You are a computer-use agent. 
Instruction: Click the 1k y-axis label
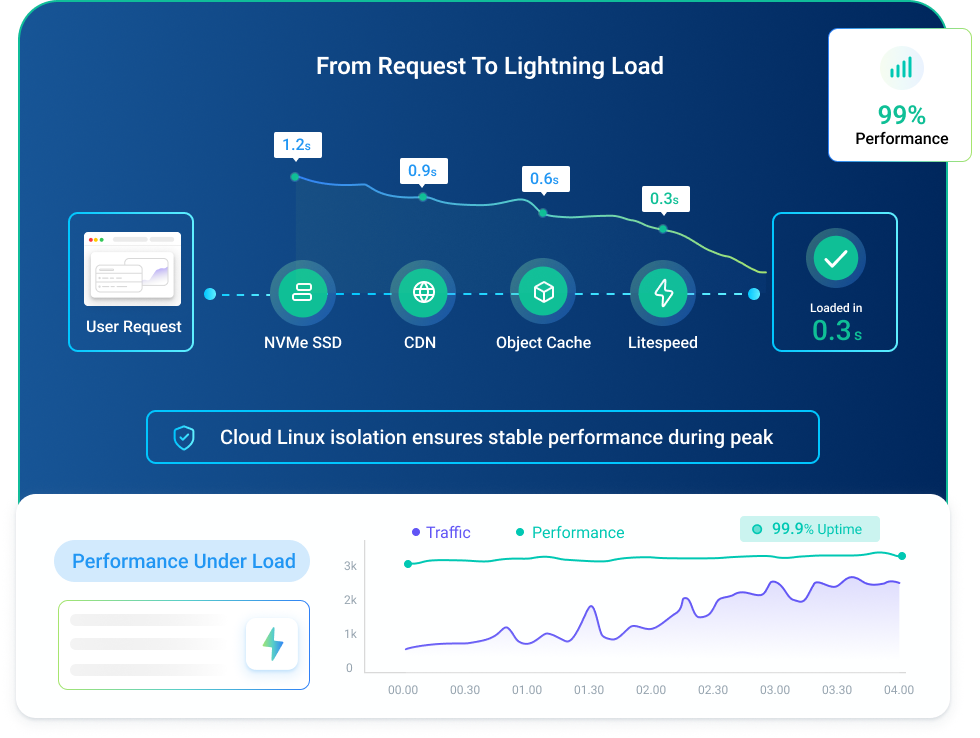(350, 634)
